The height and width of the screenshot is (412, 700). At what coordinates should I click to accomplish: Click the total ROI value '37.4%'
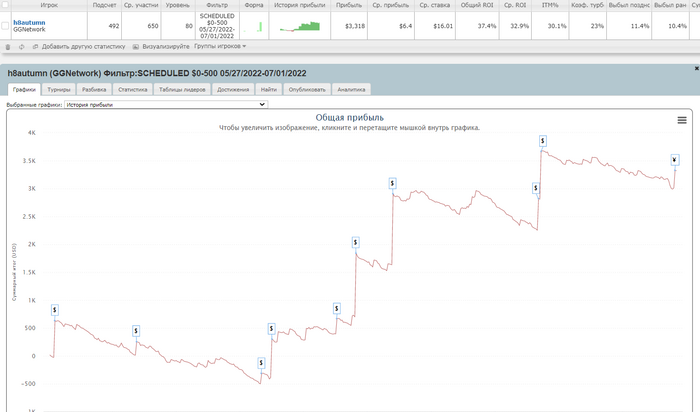coord(487,26)
